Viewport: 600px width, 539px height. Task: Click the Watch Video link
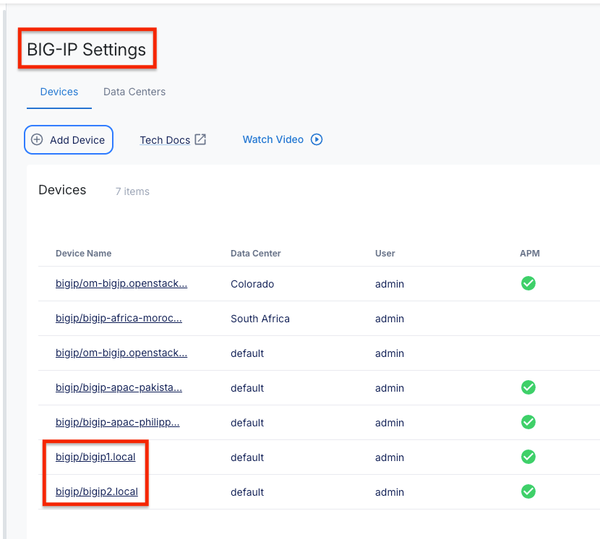273,140
